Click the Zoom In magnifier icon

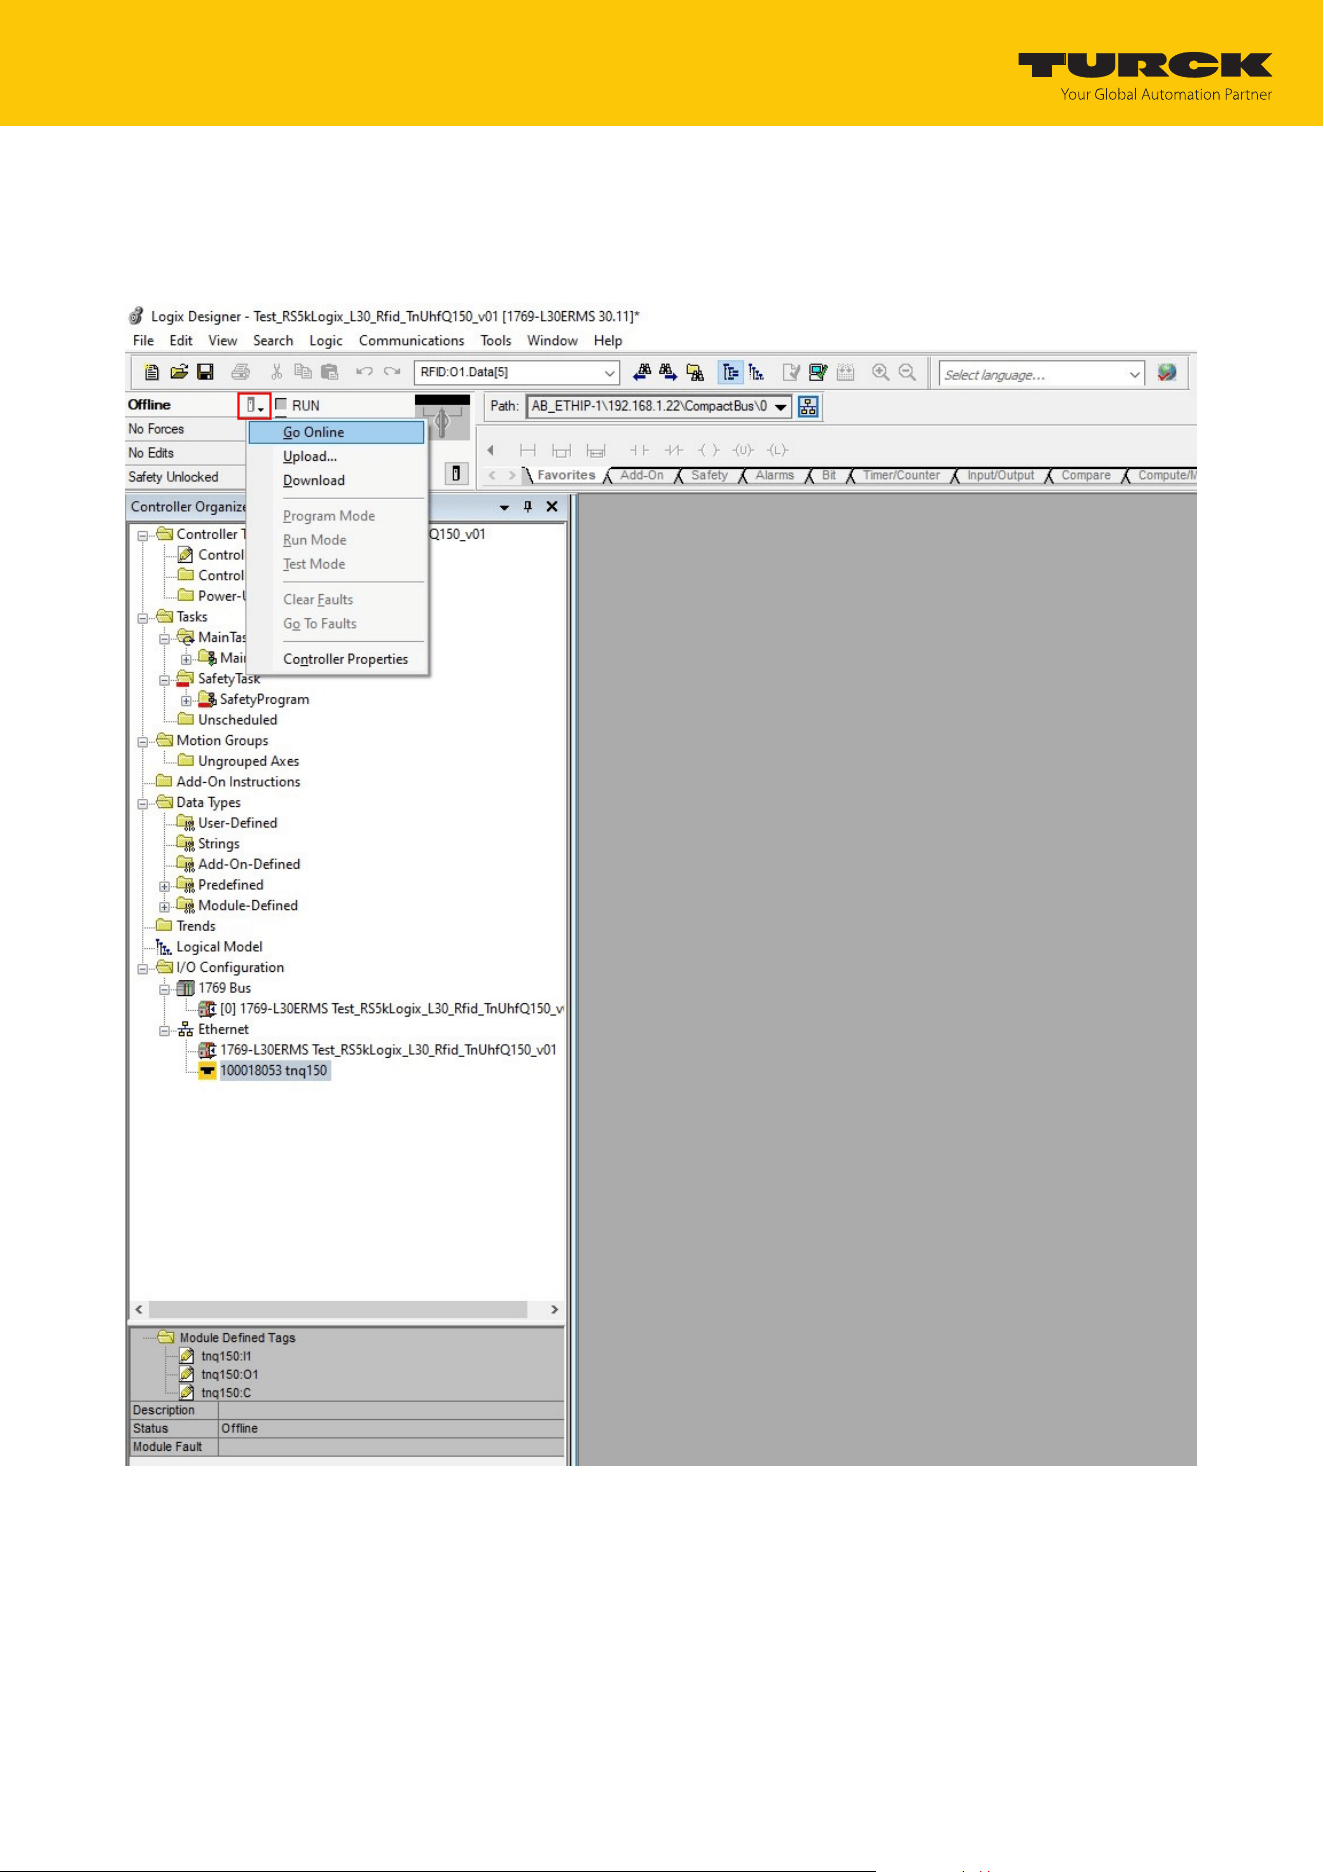[x=881, y=373]
